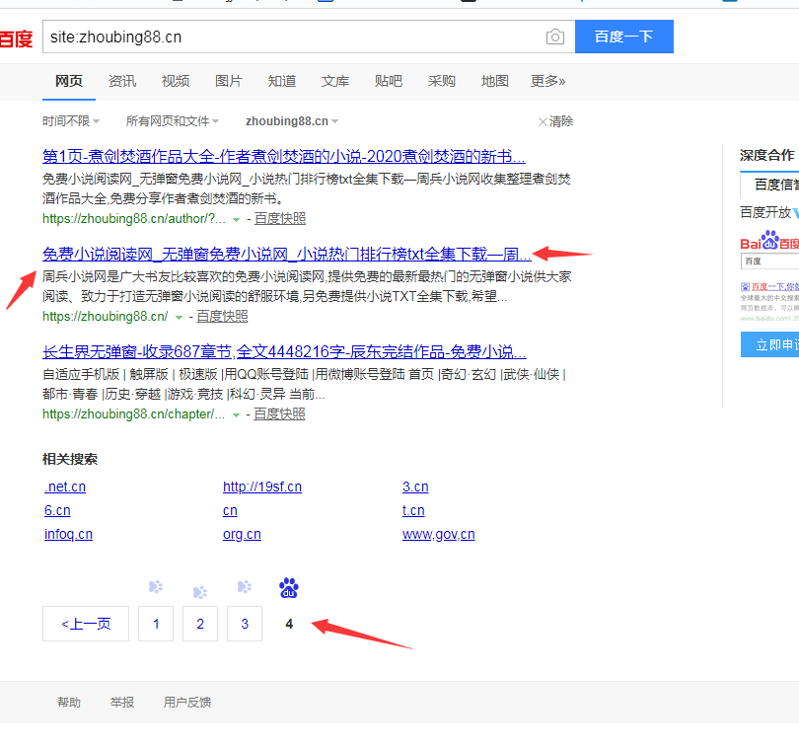799x749 pixels.
Task: Click related search 3.cn
Action: tap(415, 487)
